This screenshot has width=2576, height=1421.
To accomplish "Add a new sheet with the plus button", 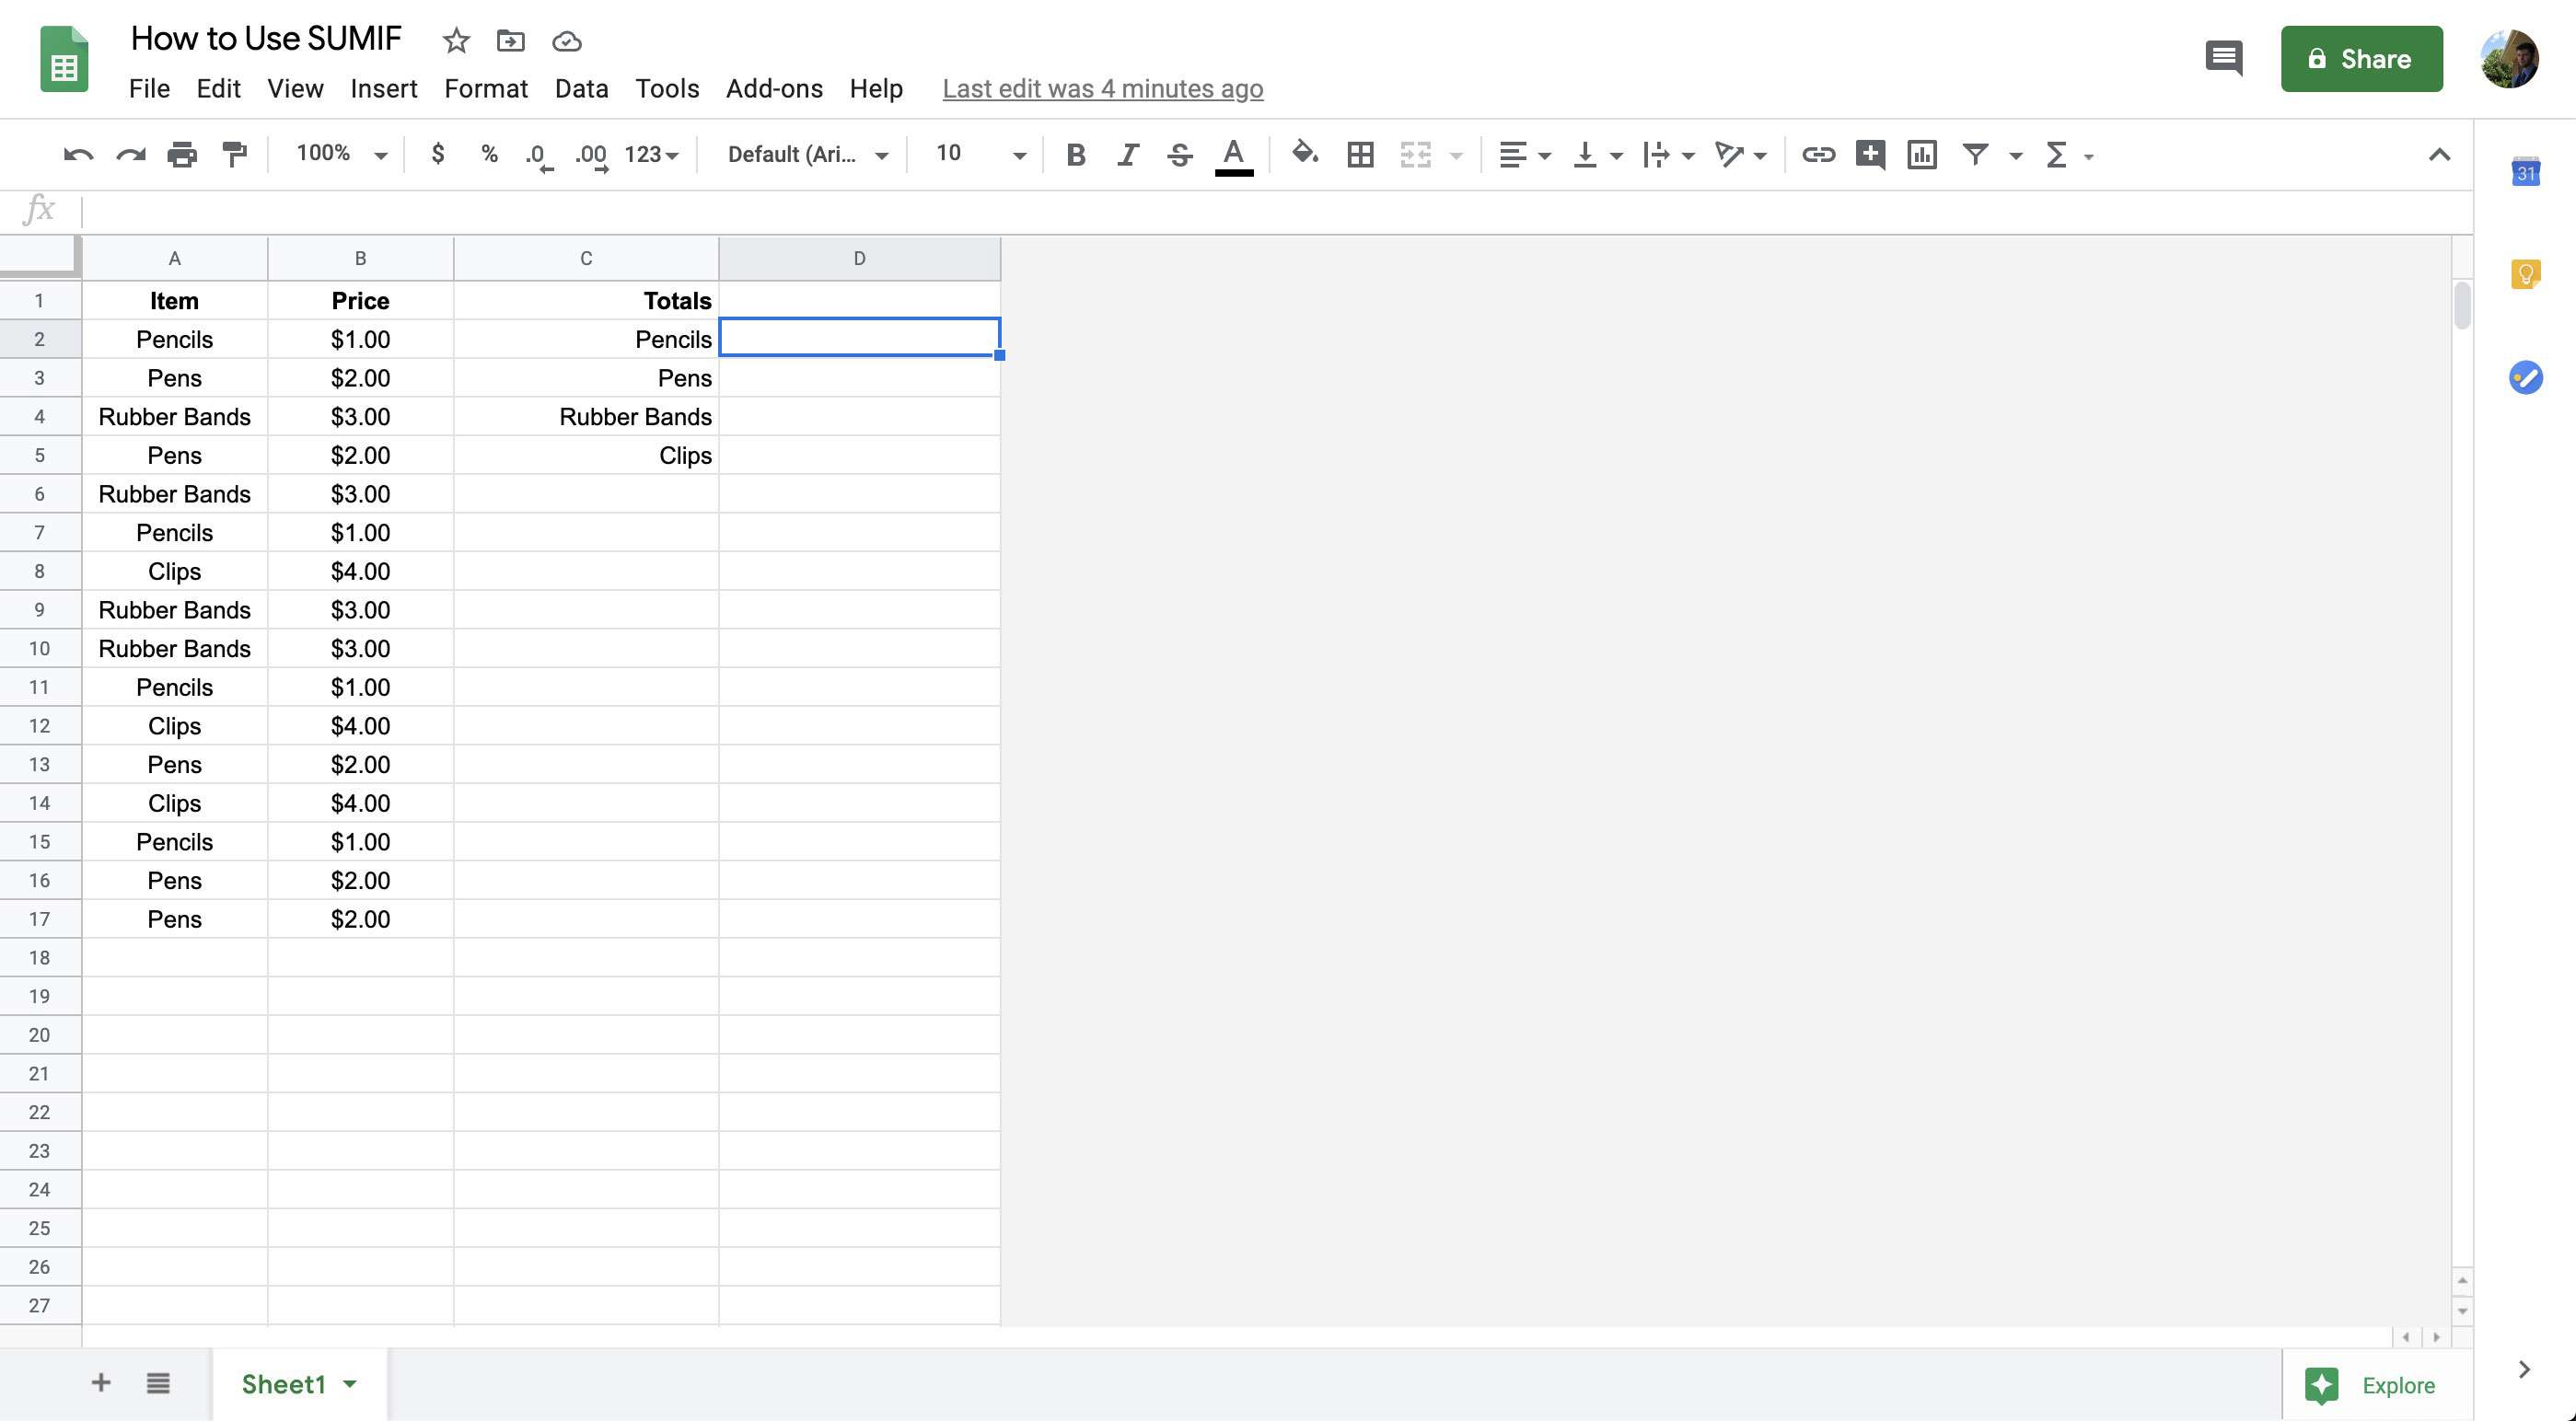I will [100, 1383].
